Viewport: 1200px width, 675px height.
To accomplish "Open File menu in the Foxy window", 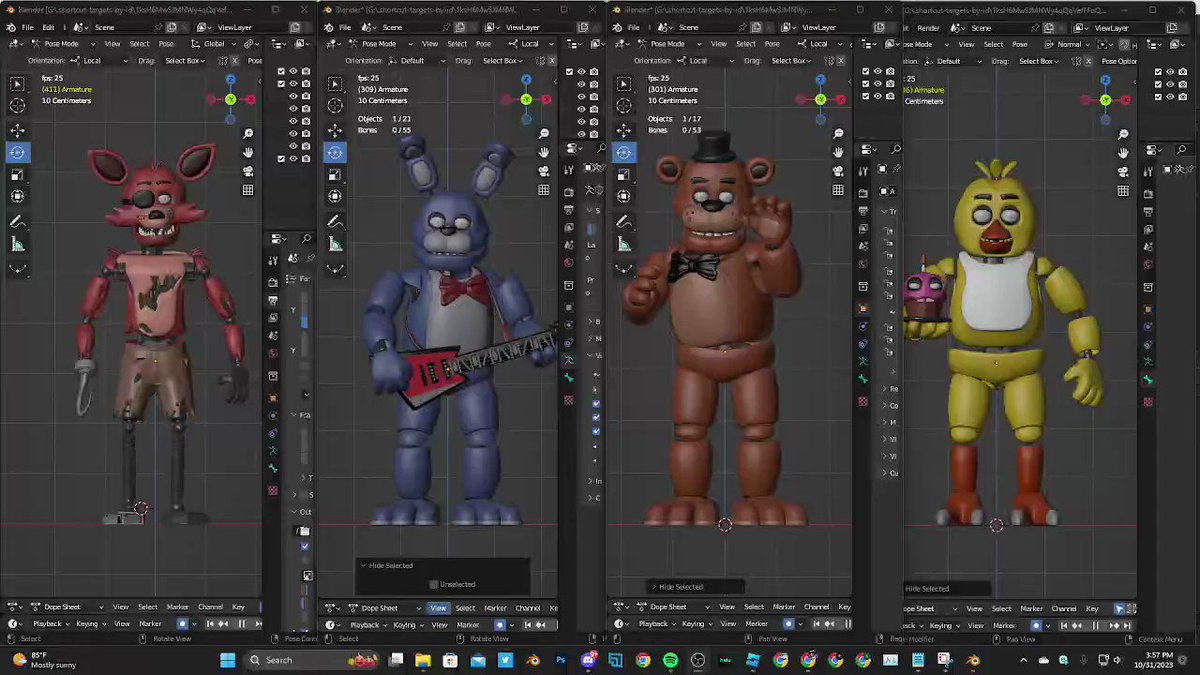I will [x=28, y=27].
